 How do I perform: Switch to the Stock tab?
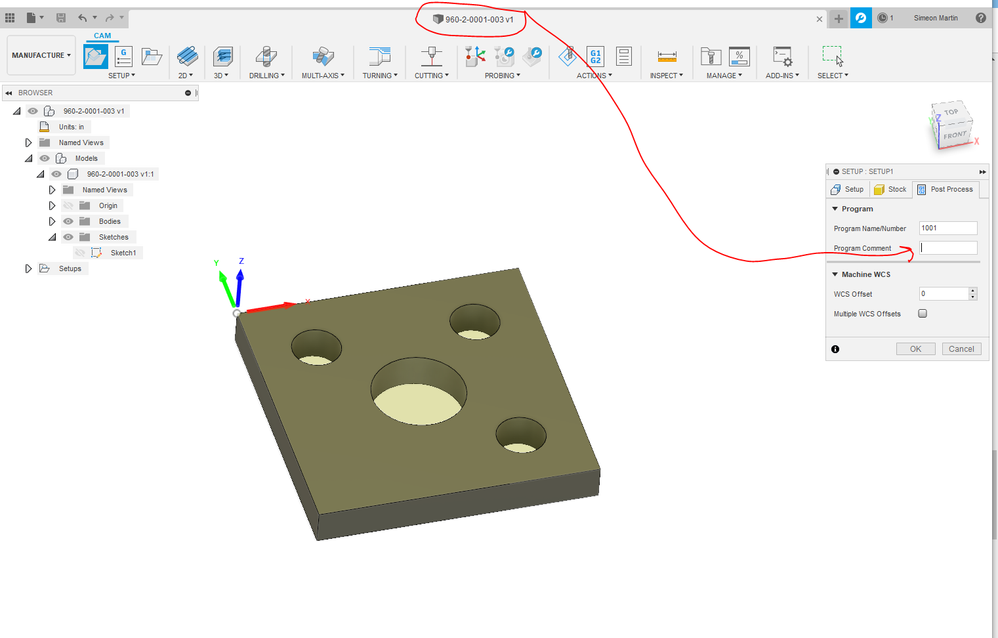[x=890, y=189]
